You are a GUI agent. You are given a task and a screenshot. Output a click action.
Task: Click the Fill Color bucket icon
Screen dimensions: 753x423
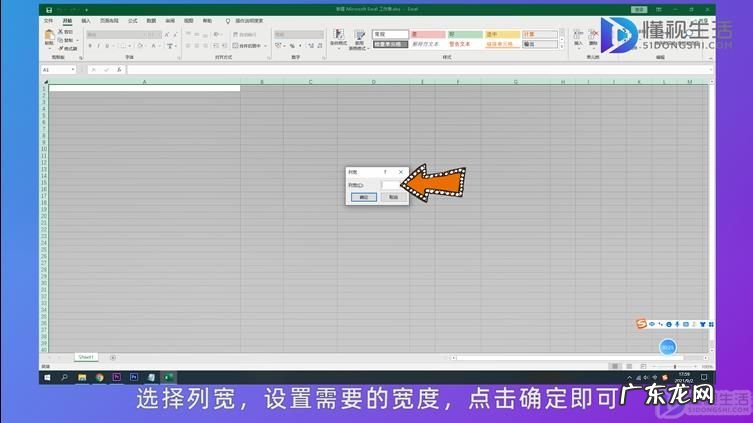(x=140, y=46)
